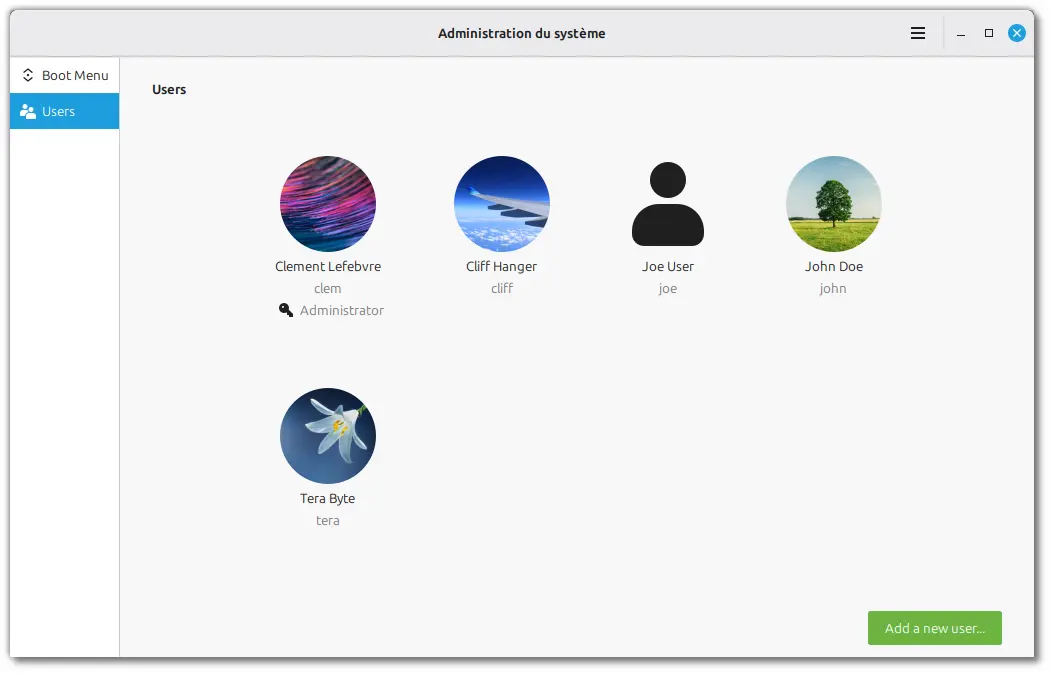
Task: Open the Boot Menu section
Action: (64, 75)
